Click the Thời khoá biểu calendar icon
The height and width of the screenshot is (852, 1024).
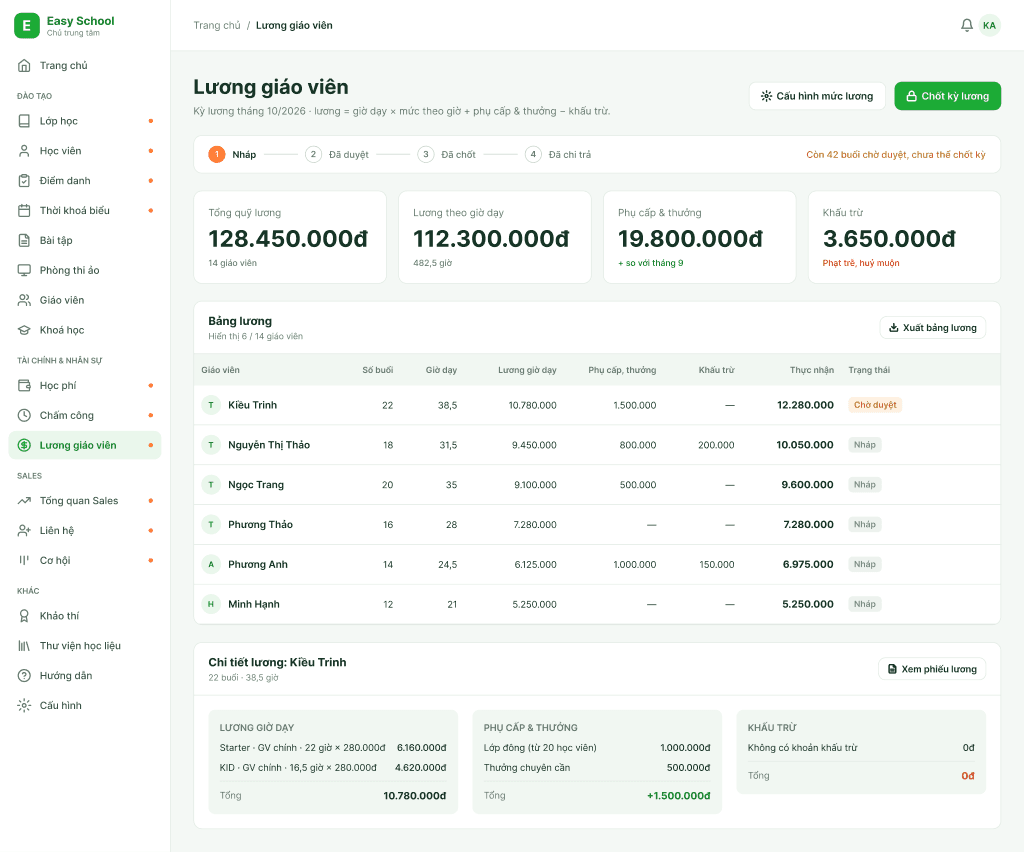pyautogui.click(x=24, y=210)
